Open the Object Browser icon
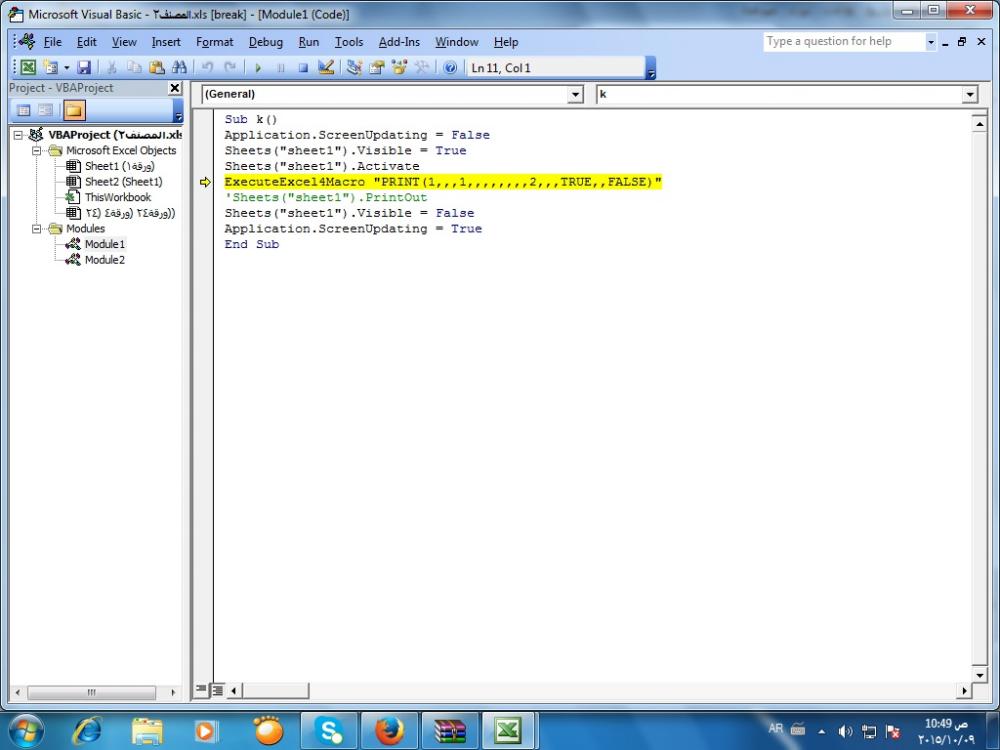Image resolution: width=1000 pixels, height=750 pixels. 399,67
